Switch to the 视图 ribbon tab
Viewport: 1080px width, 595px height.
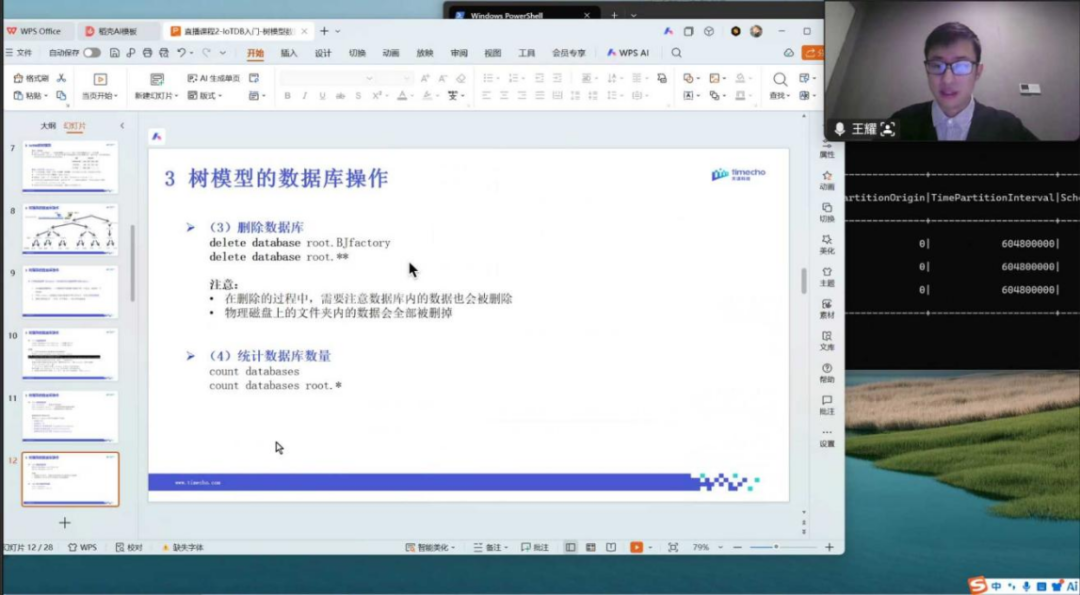[x=492, y=53]
